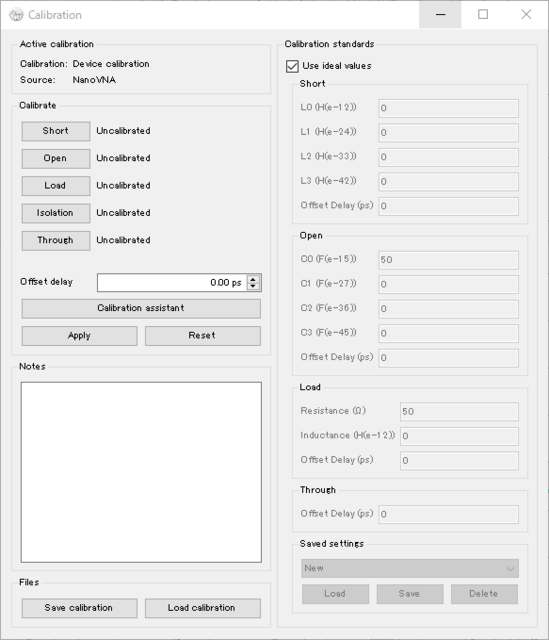Load calibration from file

pyautogui.click(x=203, y=608)
